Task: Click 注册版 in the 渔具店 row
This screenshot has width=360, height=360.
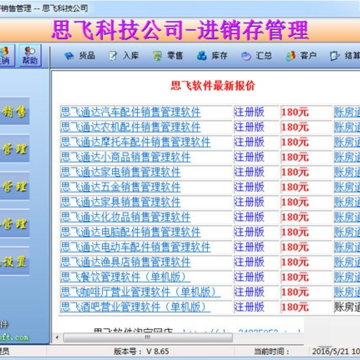Action: pyautogui.click(x=249, y=262)
